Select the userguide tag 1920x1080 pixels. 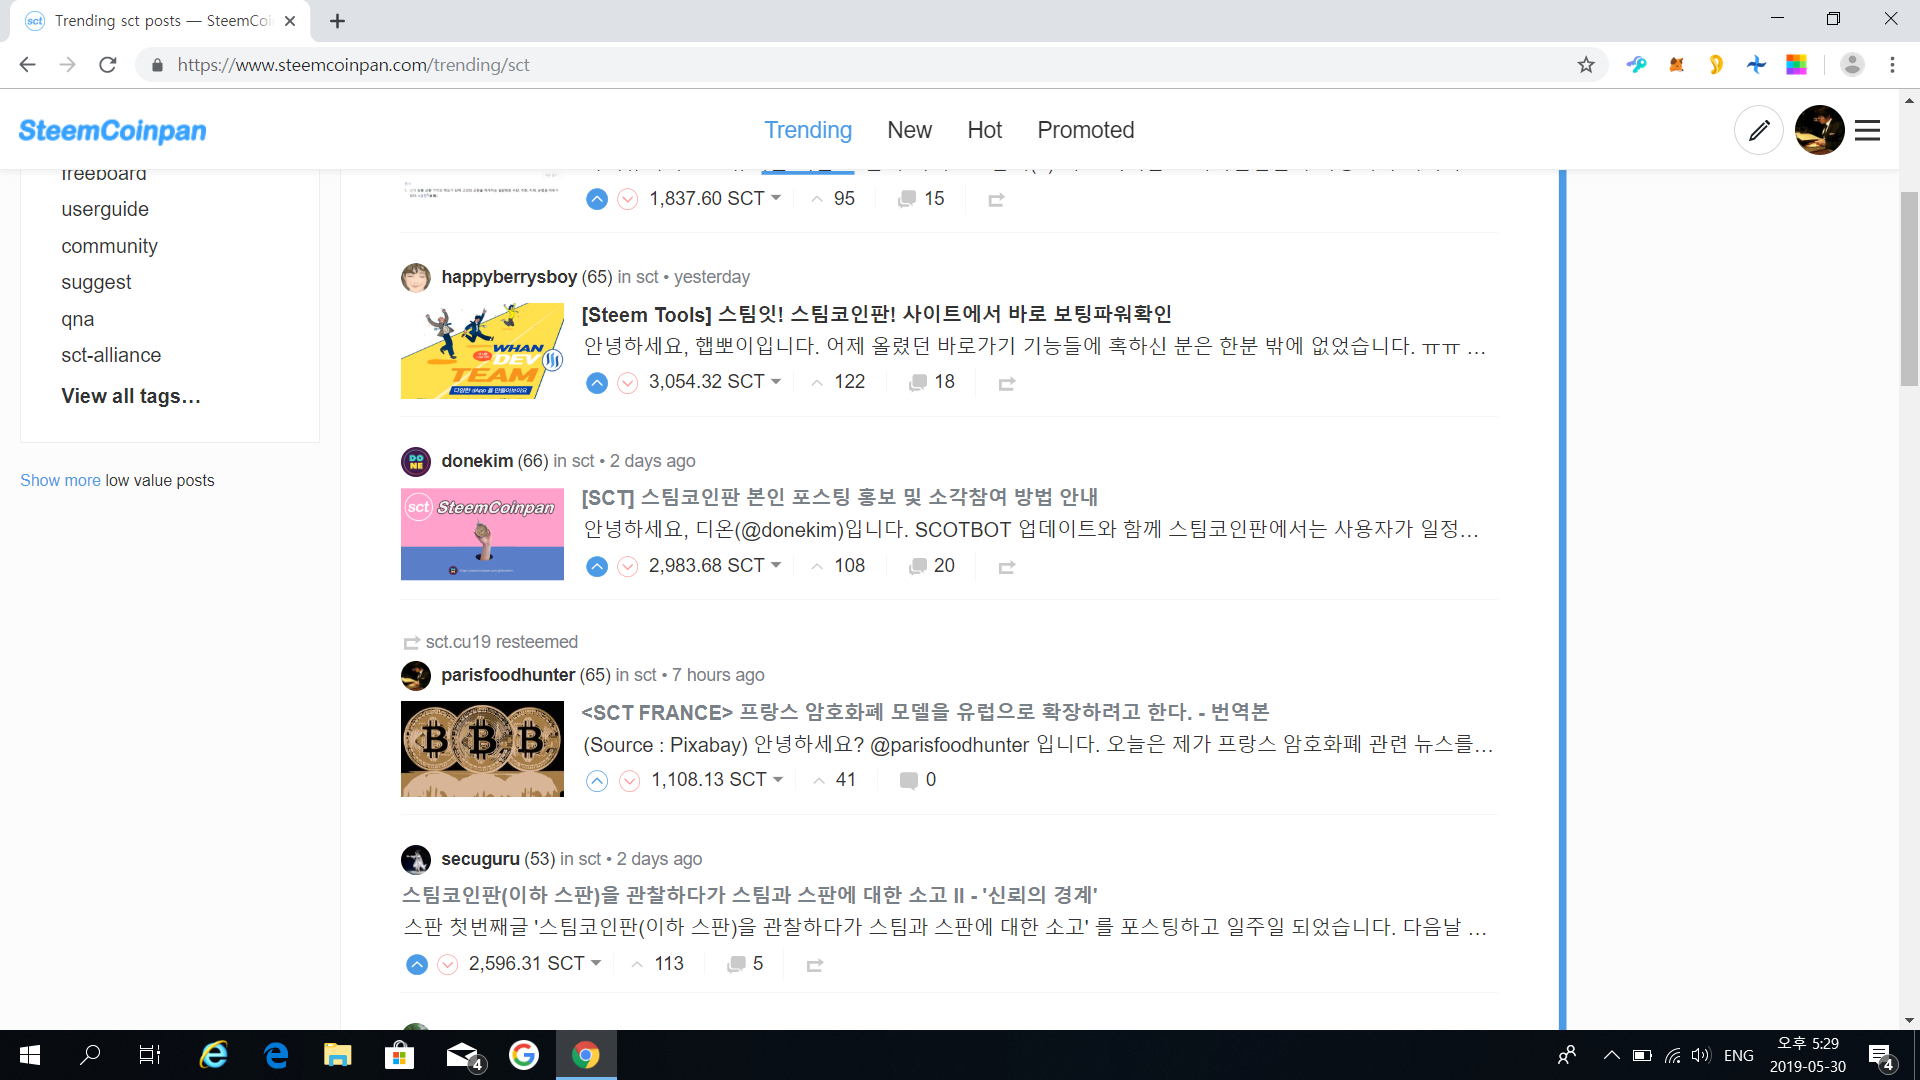(x=105, y=209)
